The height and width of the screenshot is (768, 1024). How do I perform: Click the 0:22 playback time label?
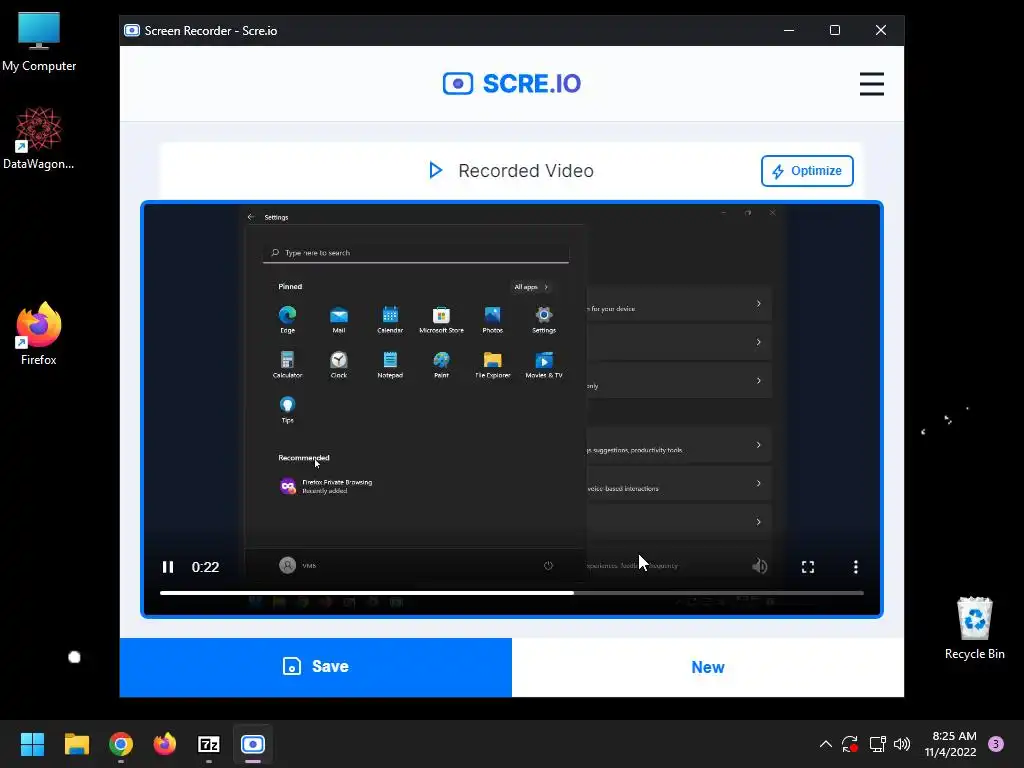[205, 567]
